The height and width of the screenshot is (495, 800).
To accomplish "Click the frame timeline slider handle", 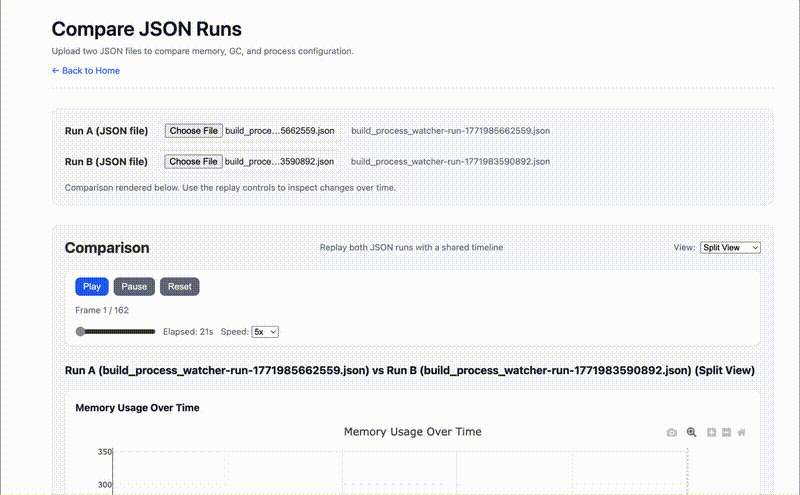I will (x=80, y=332).
